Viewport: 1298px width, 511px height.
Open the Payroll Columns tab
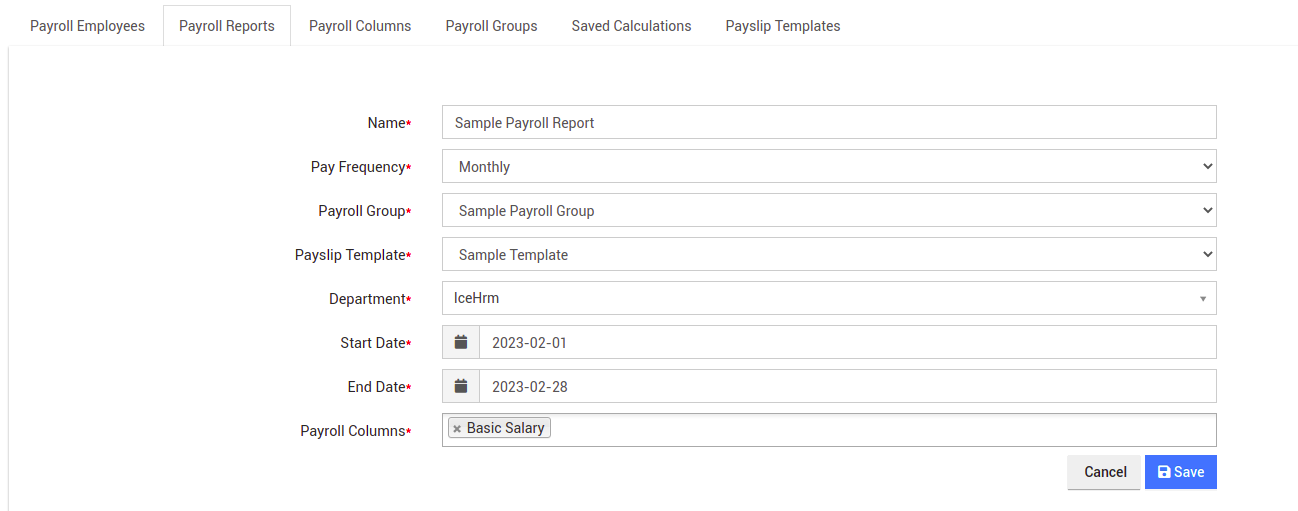(360, 26)
